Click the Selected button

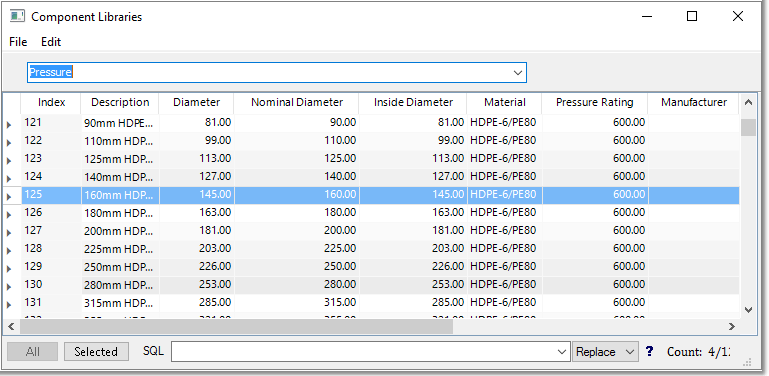pos(96,352)
